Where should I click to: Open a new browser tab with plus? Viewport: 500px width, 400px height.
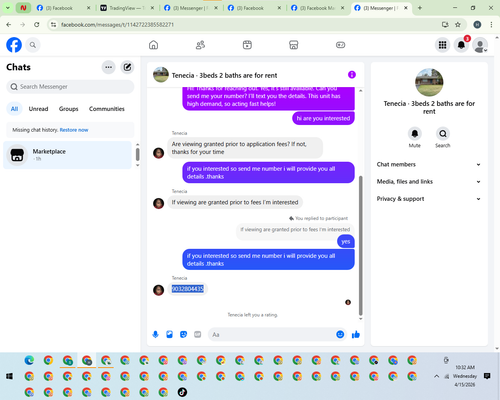coord(420,8)
